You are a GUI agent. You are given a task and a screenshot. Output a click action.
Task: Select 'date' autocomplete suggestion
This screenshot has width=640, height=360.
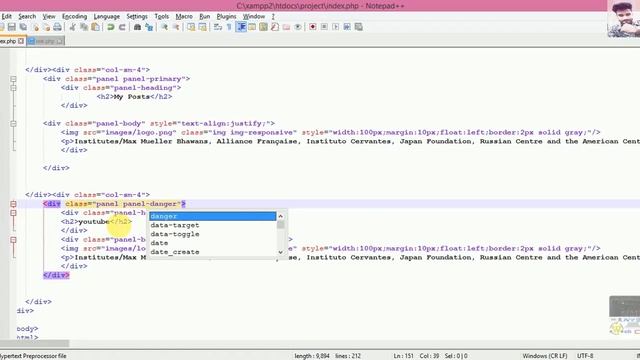[x=212, y=243]
